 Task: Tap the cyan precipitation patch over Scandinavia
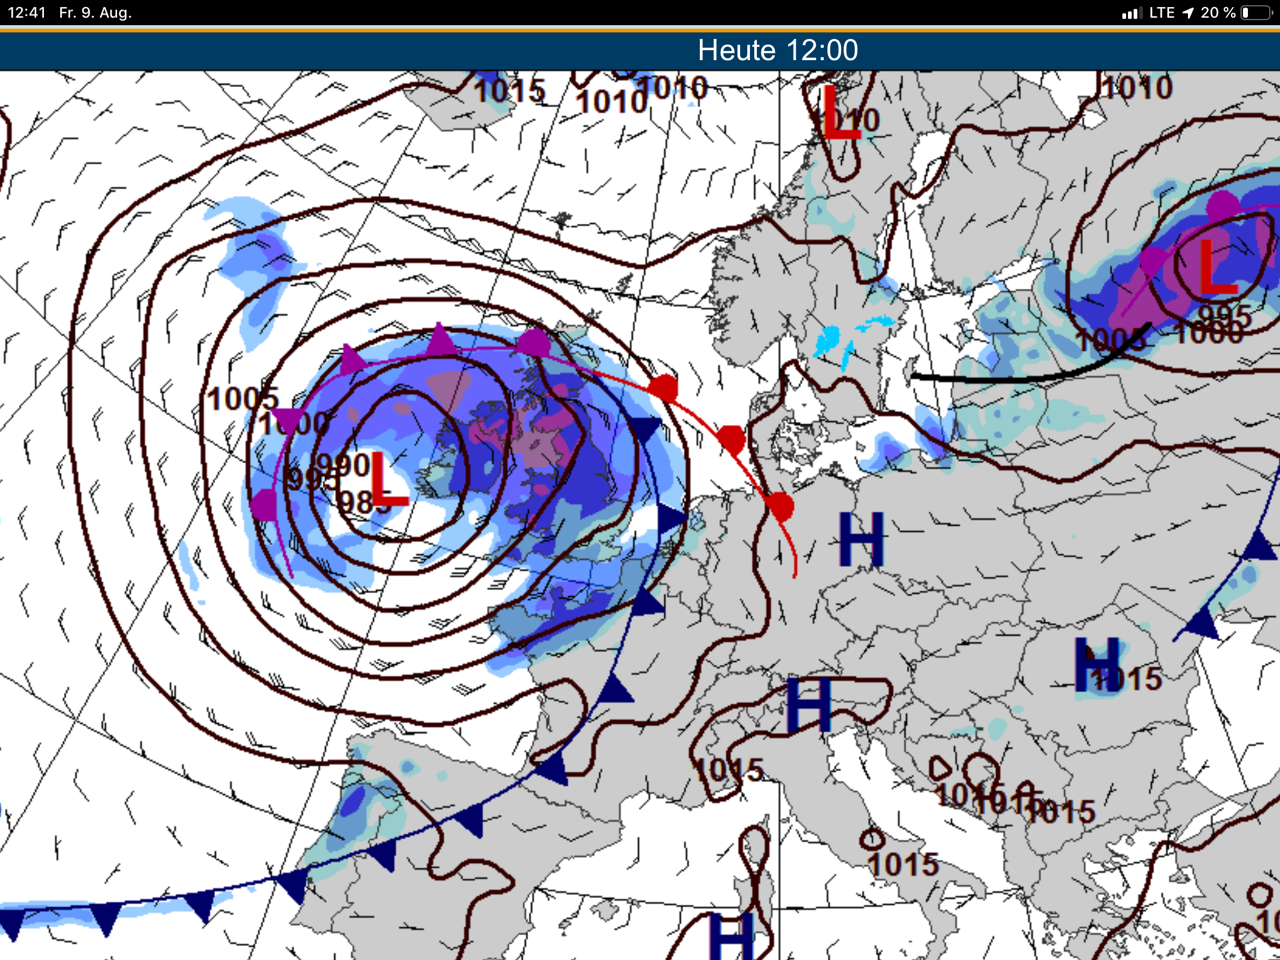click(x=833, y=341)
